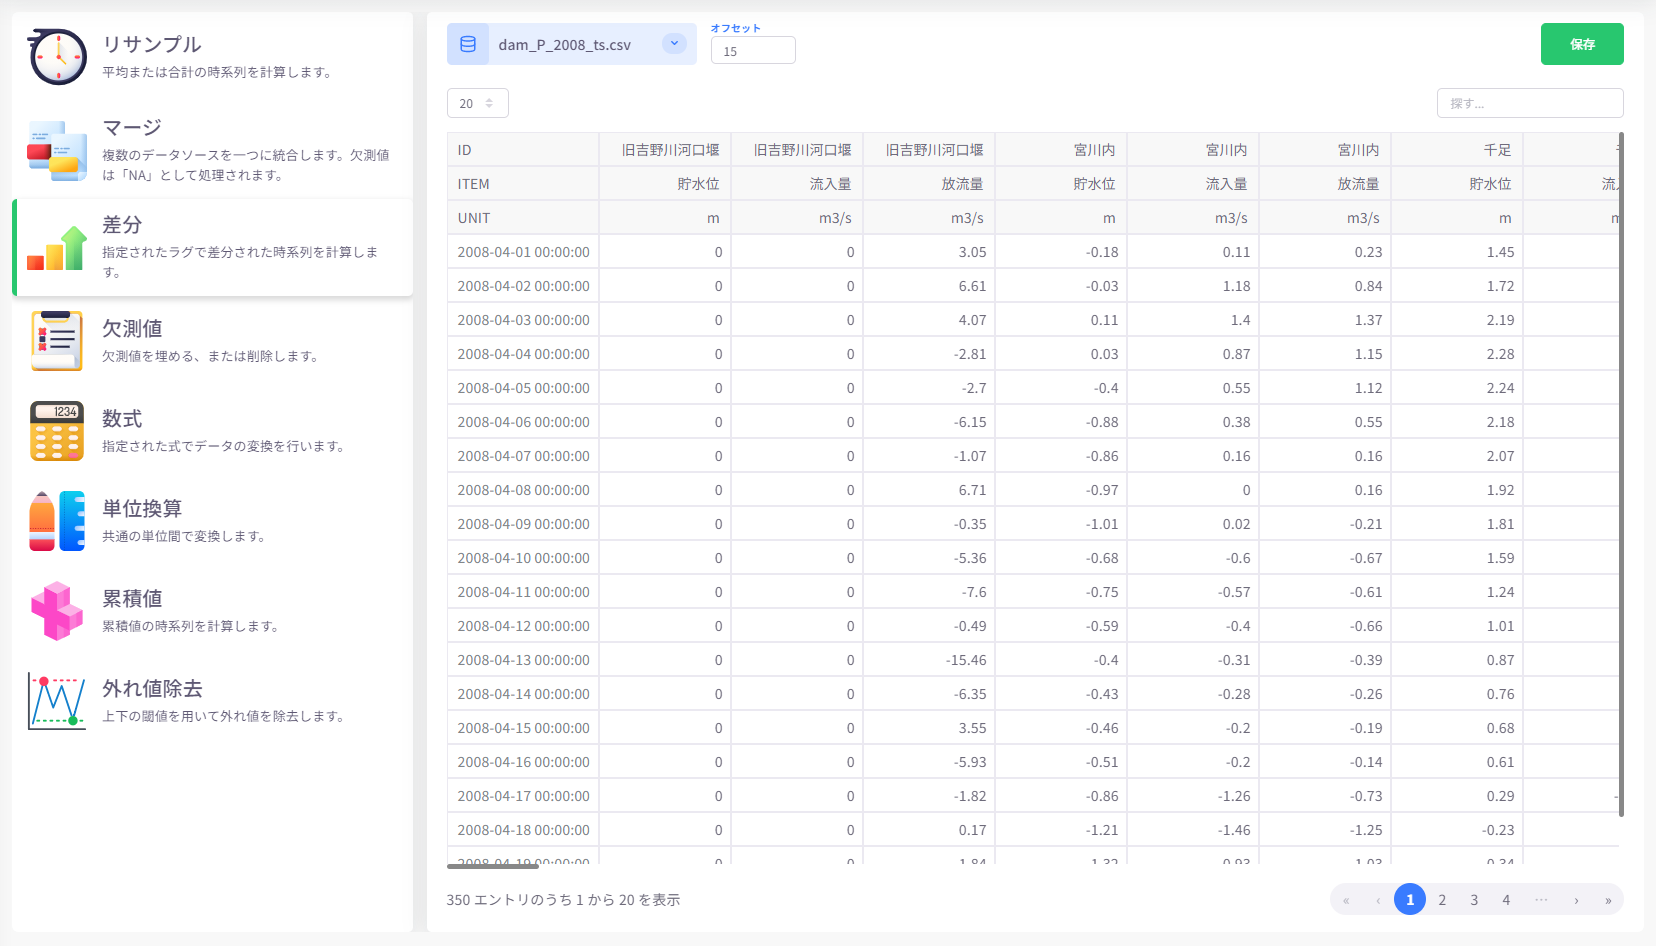This screenshot has width=1656, height=946.
Task: Click the value 1.45 in 千足 column
Action: 1457,252
